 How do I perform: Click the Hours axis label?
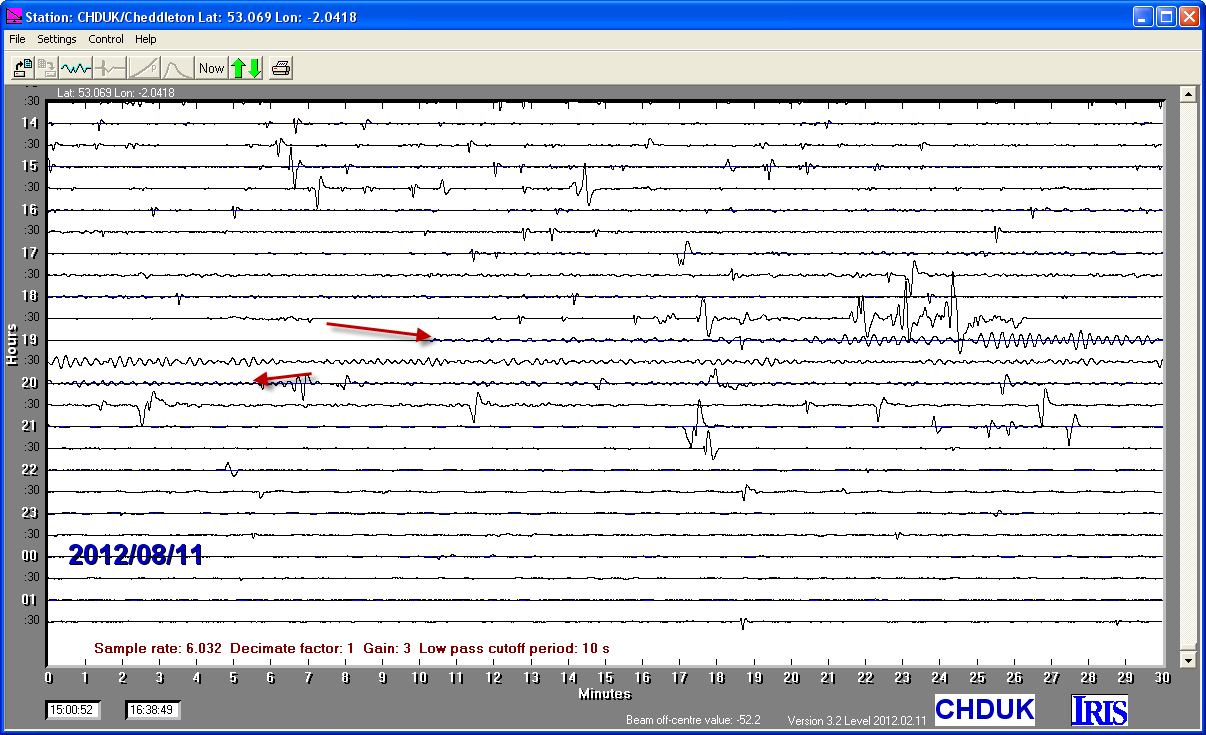[12, 345]
